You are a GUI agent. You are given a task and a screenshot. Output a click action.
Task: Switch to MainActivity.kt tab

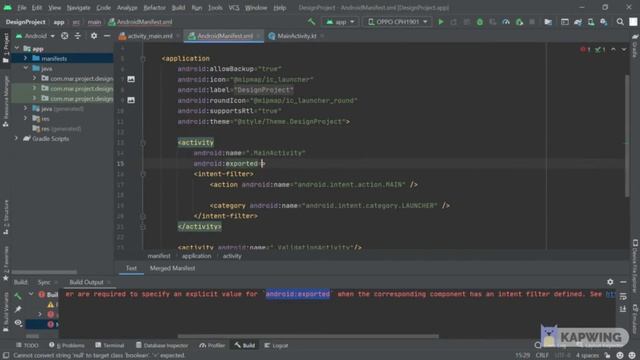[x=296, y=36]
